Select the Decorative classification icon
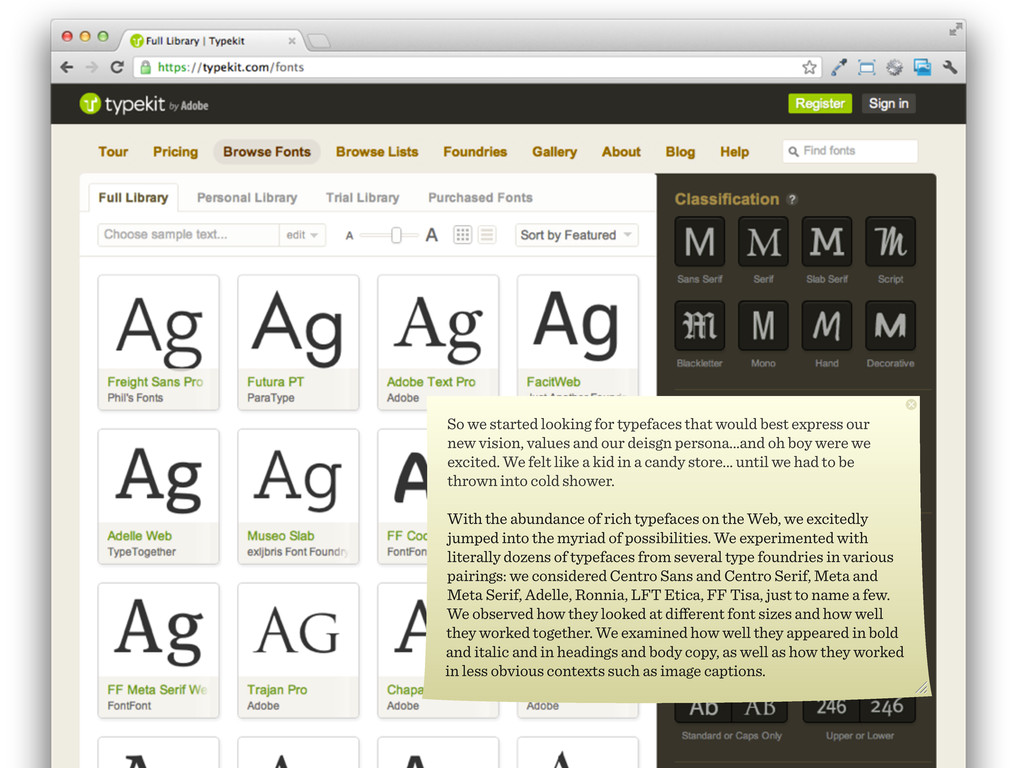1024x768 pixels. pyautogui.click(x=890, y=325)
